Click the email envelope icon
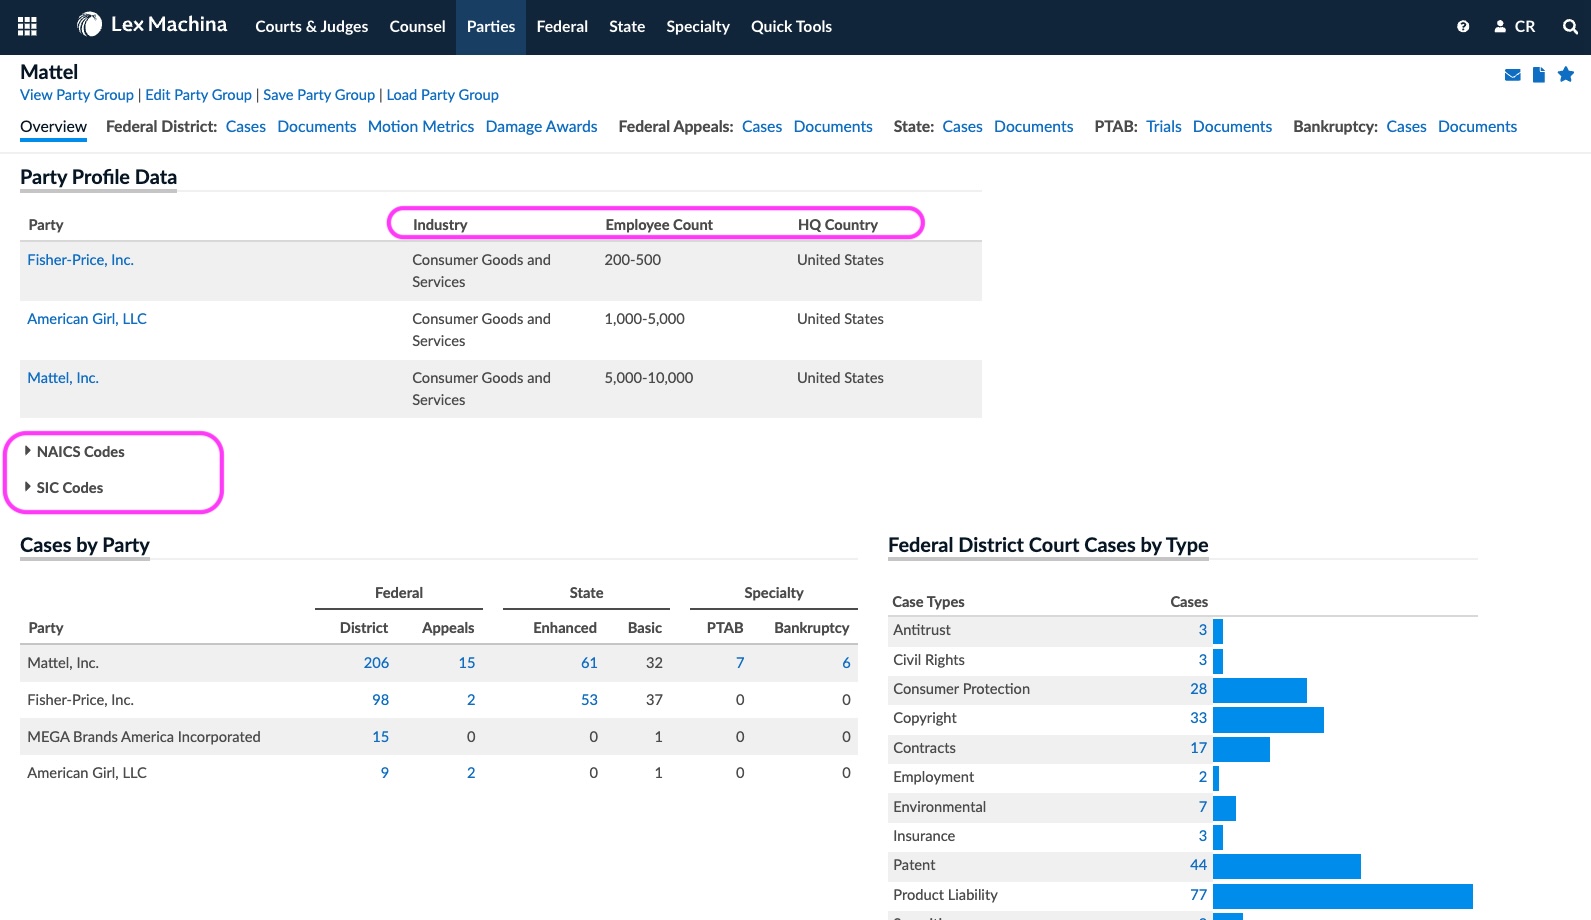 point(1513,75)
